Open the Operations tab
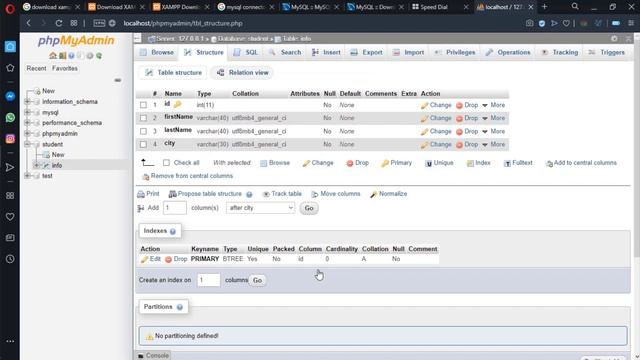Image resolution: width=640 pixels, height=360 pixels. pyautogui.click(x=508, y=52)
